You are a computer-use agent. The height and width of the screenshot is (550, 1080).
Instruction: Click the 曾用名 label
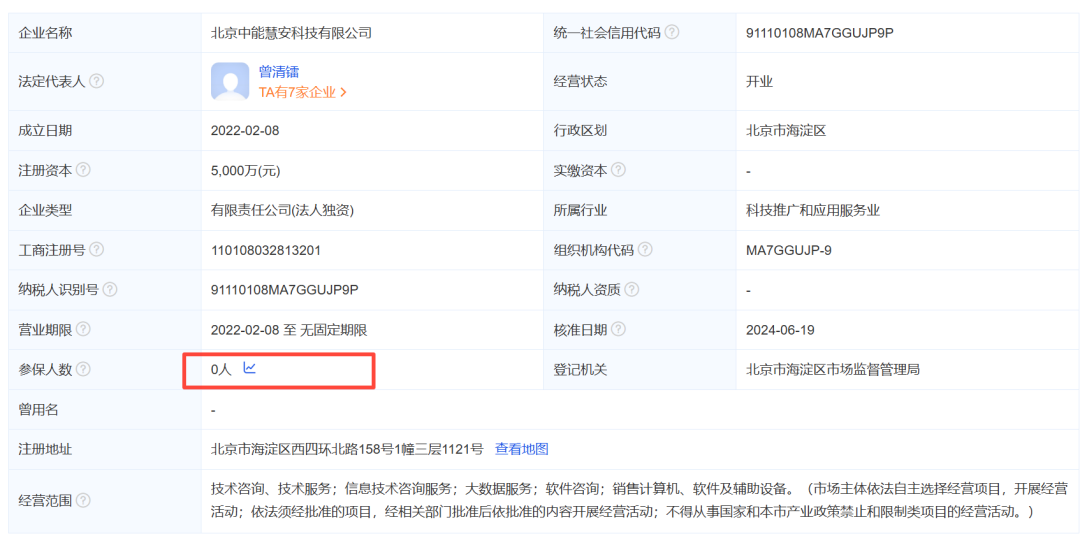click(38, 410)
